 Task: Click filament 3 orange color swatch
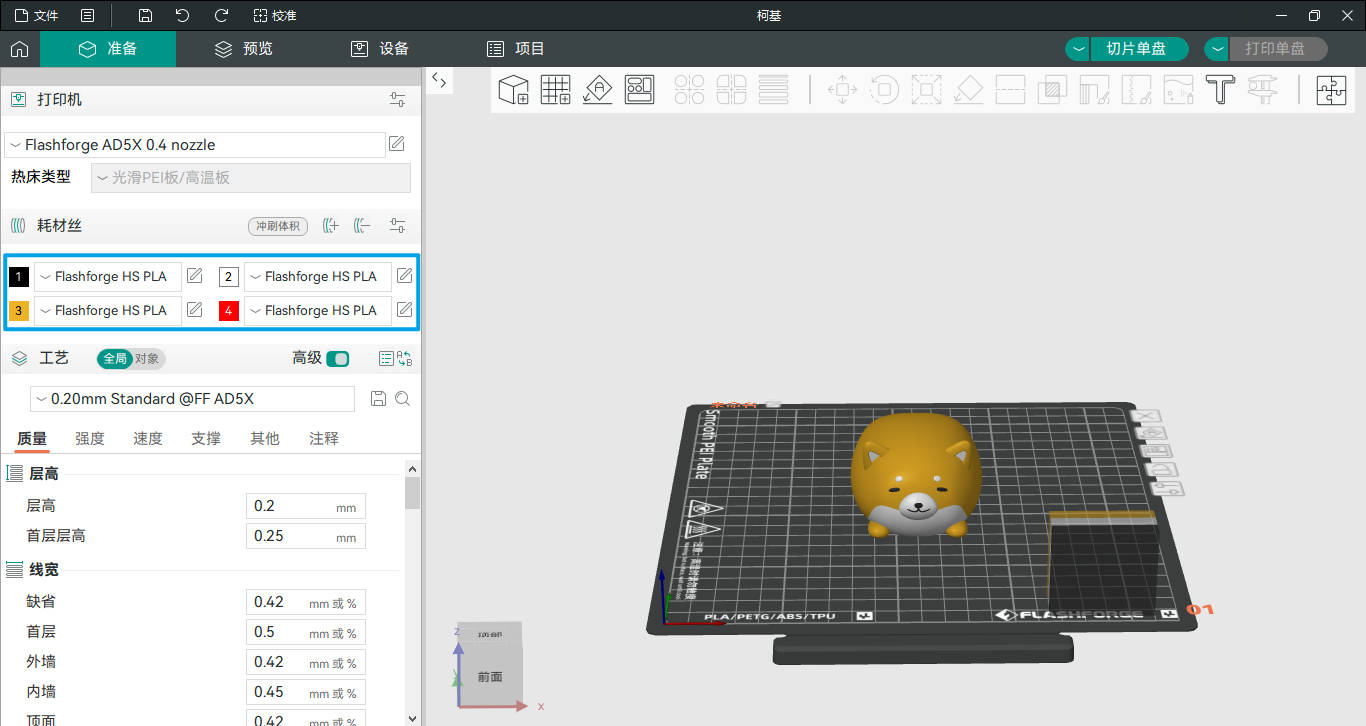coord(19,311)
